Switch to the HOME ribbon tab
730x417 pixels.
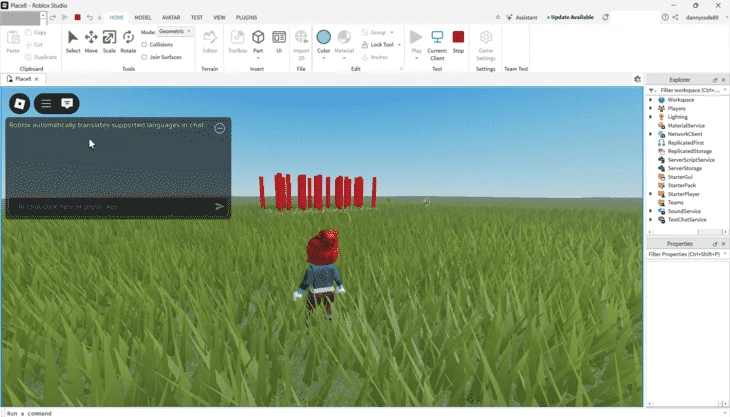click(116, 17)
